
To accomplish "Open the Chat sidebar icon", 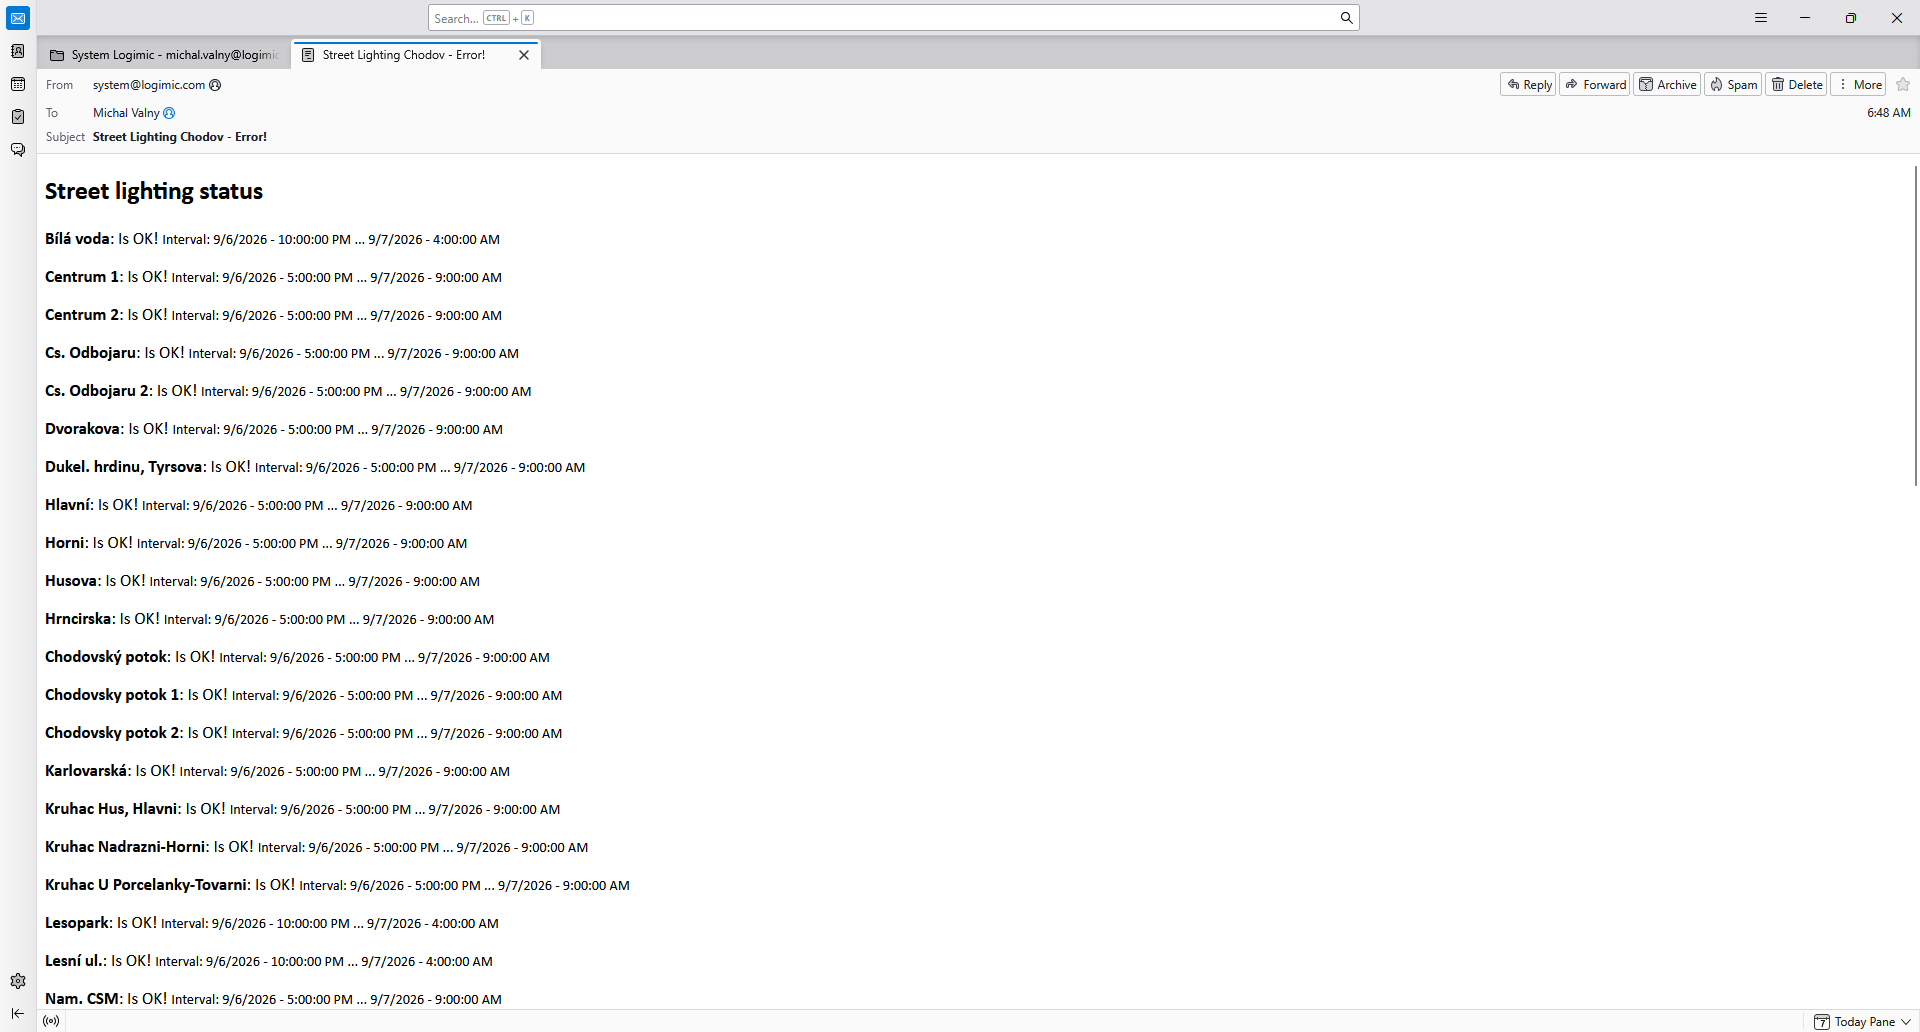I will [18, 150].
